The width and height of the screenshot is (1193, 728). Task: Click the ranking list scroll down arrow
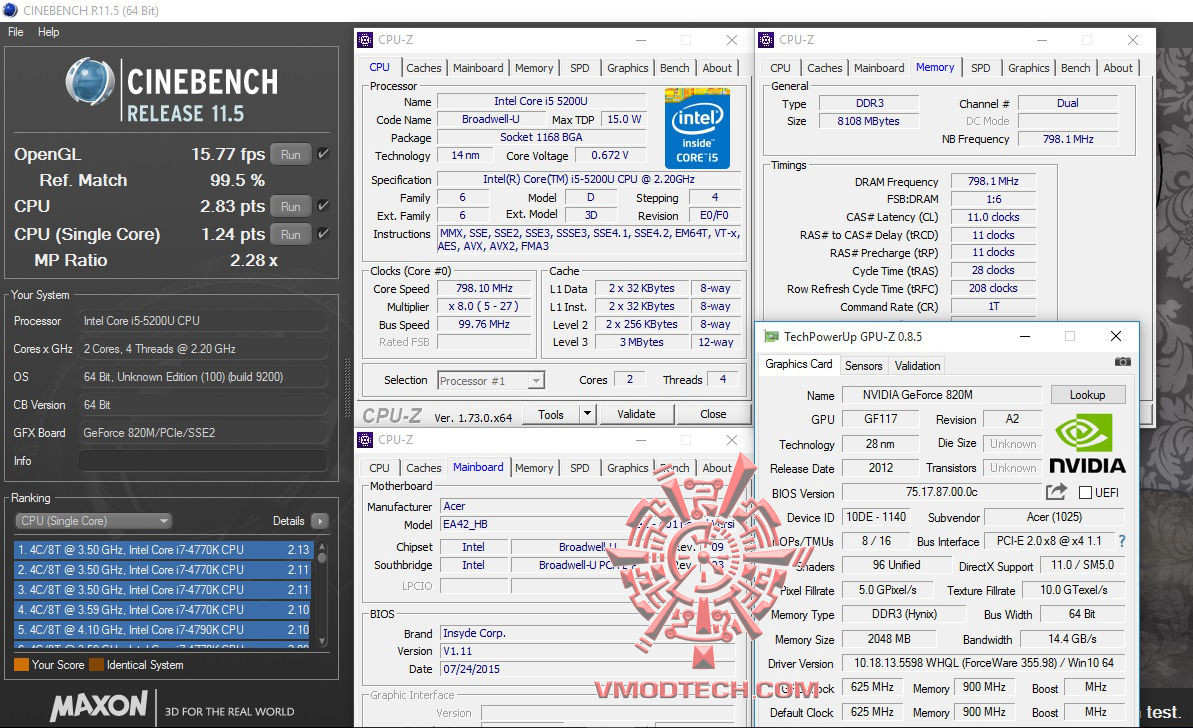click(322, 641)
